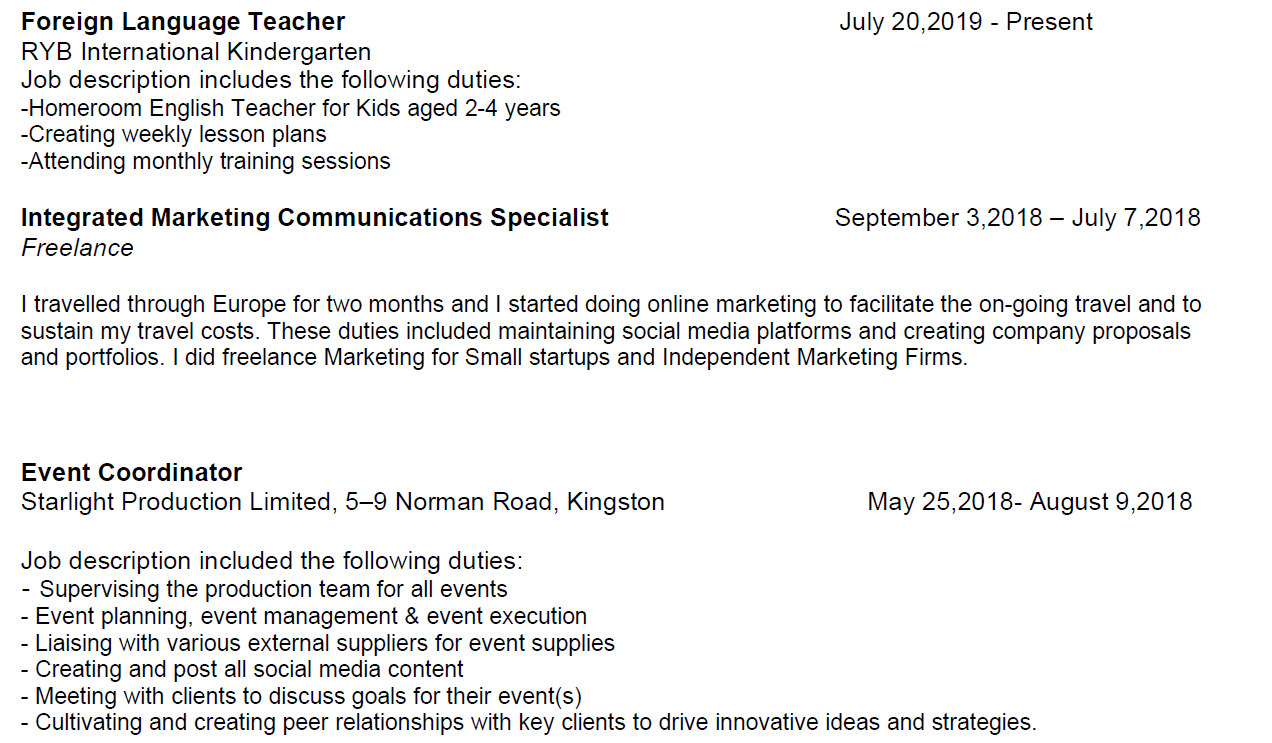1272x743 pixels.
Task: Click the Creating weekly lesson plans line
Action: [x=174, y=134]
